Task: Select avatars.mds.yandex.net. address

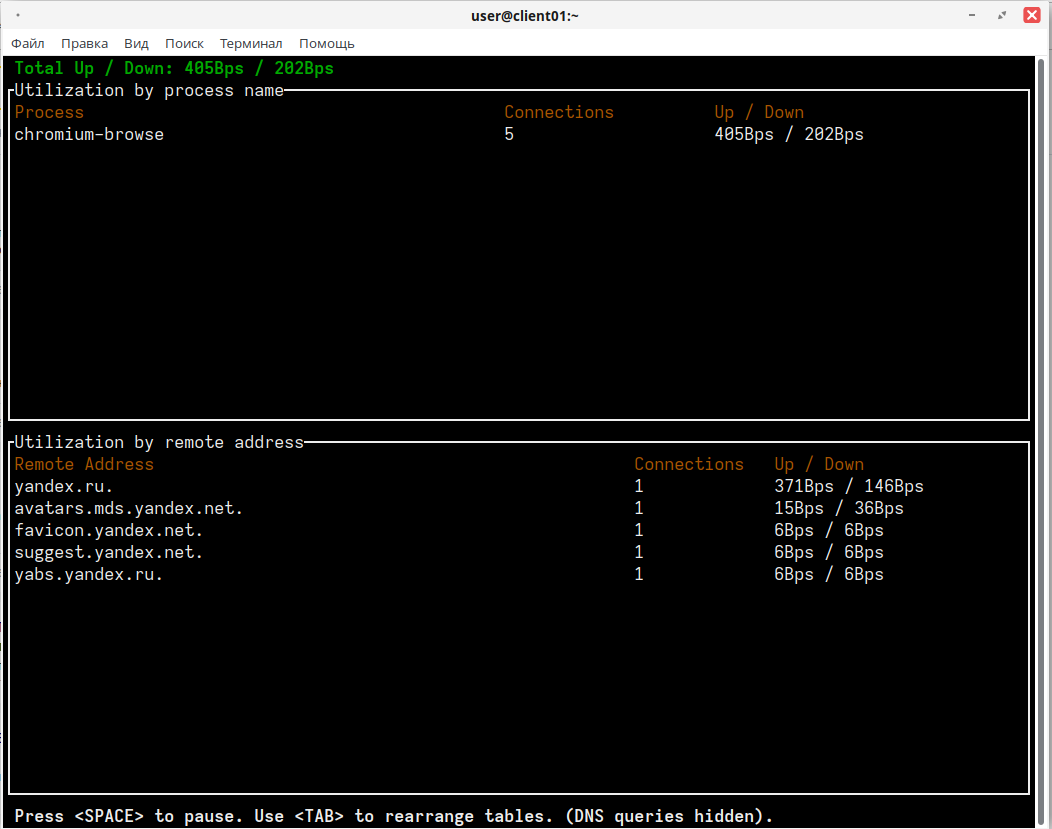Action: coord(129,508)
